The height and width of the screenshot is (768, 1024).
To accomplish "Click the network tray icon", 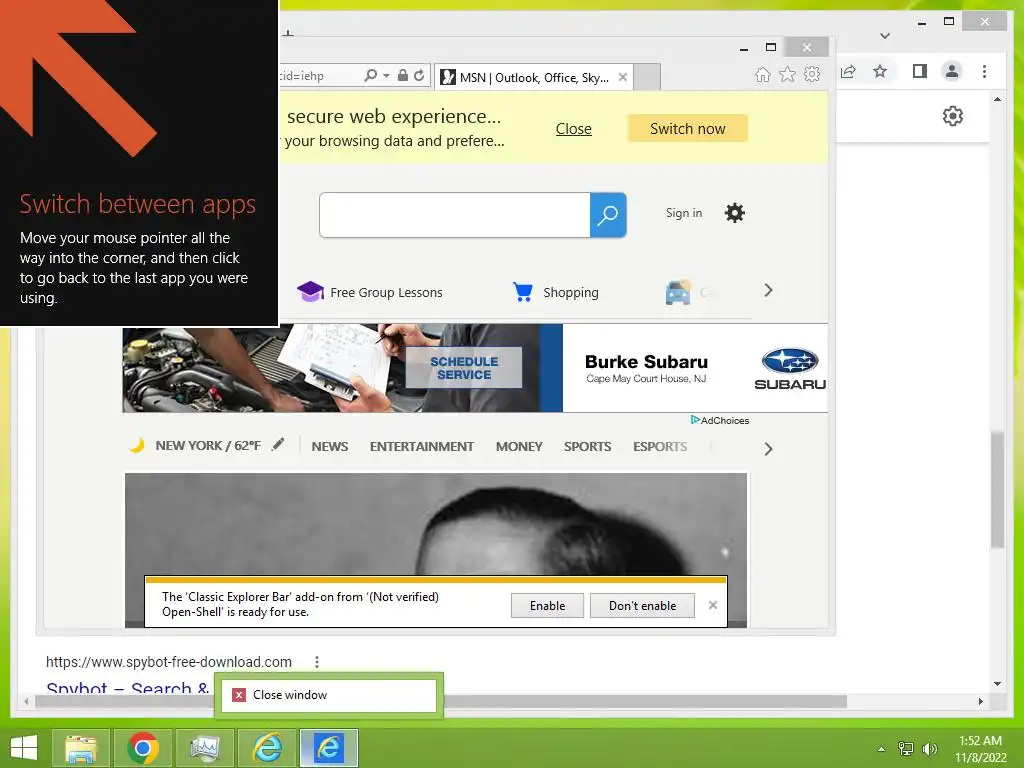I will coord(906,749).
